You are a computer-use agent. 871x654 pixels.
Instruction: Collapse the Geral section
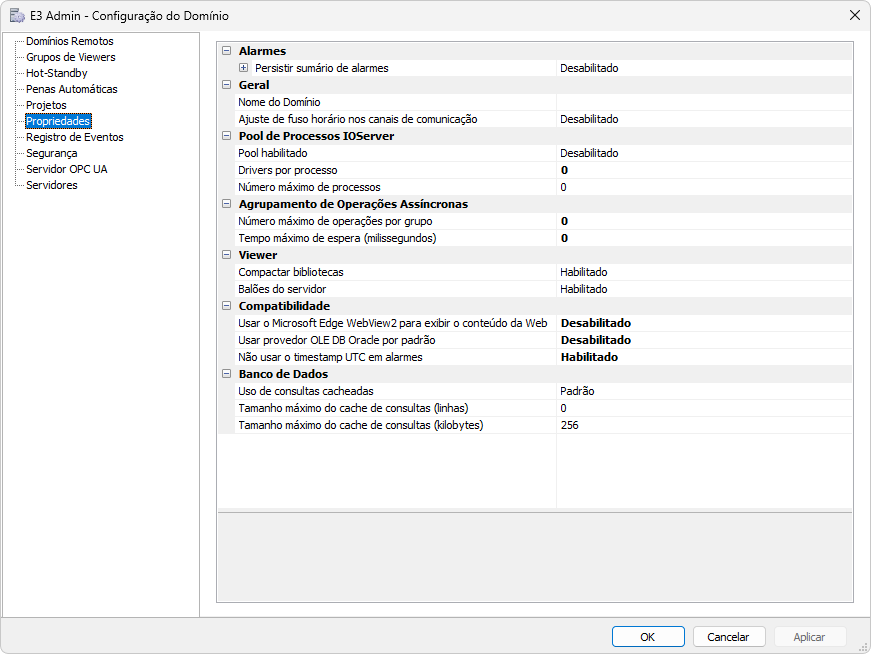tap(226, 85)
